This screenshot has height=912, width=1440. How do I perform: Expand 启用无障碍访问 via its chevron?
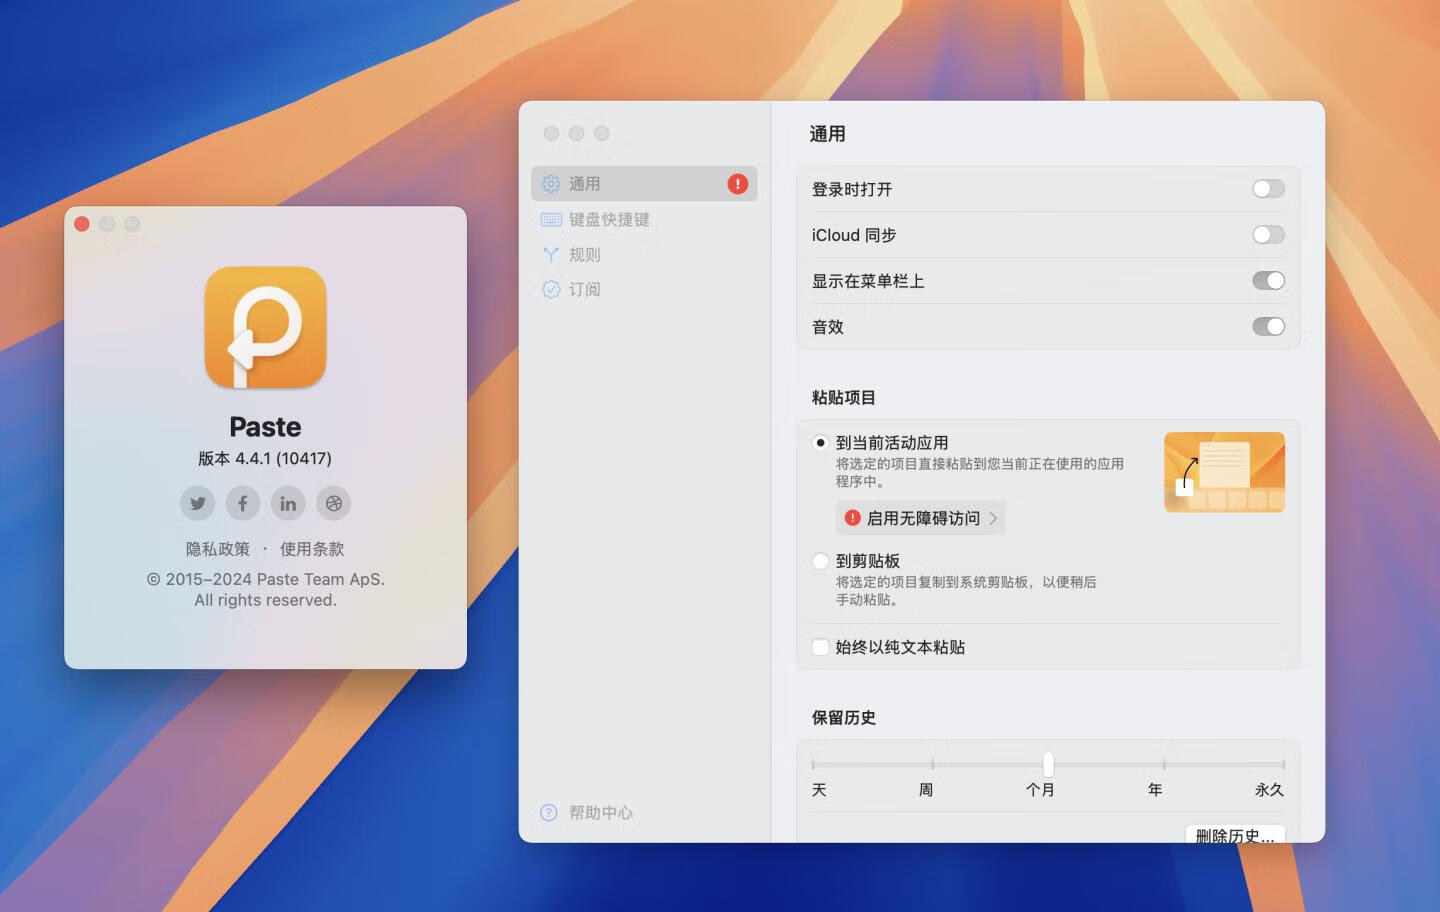pyautogui.click(x=993, y=518)
